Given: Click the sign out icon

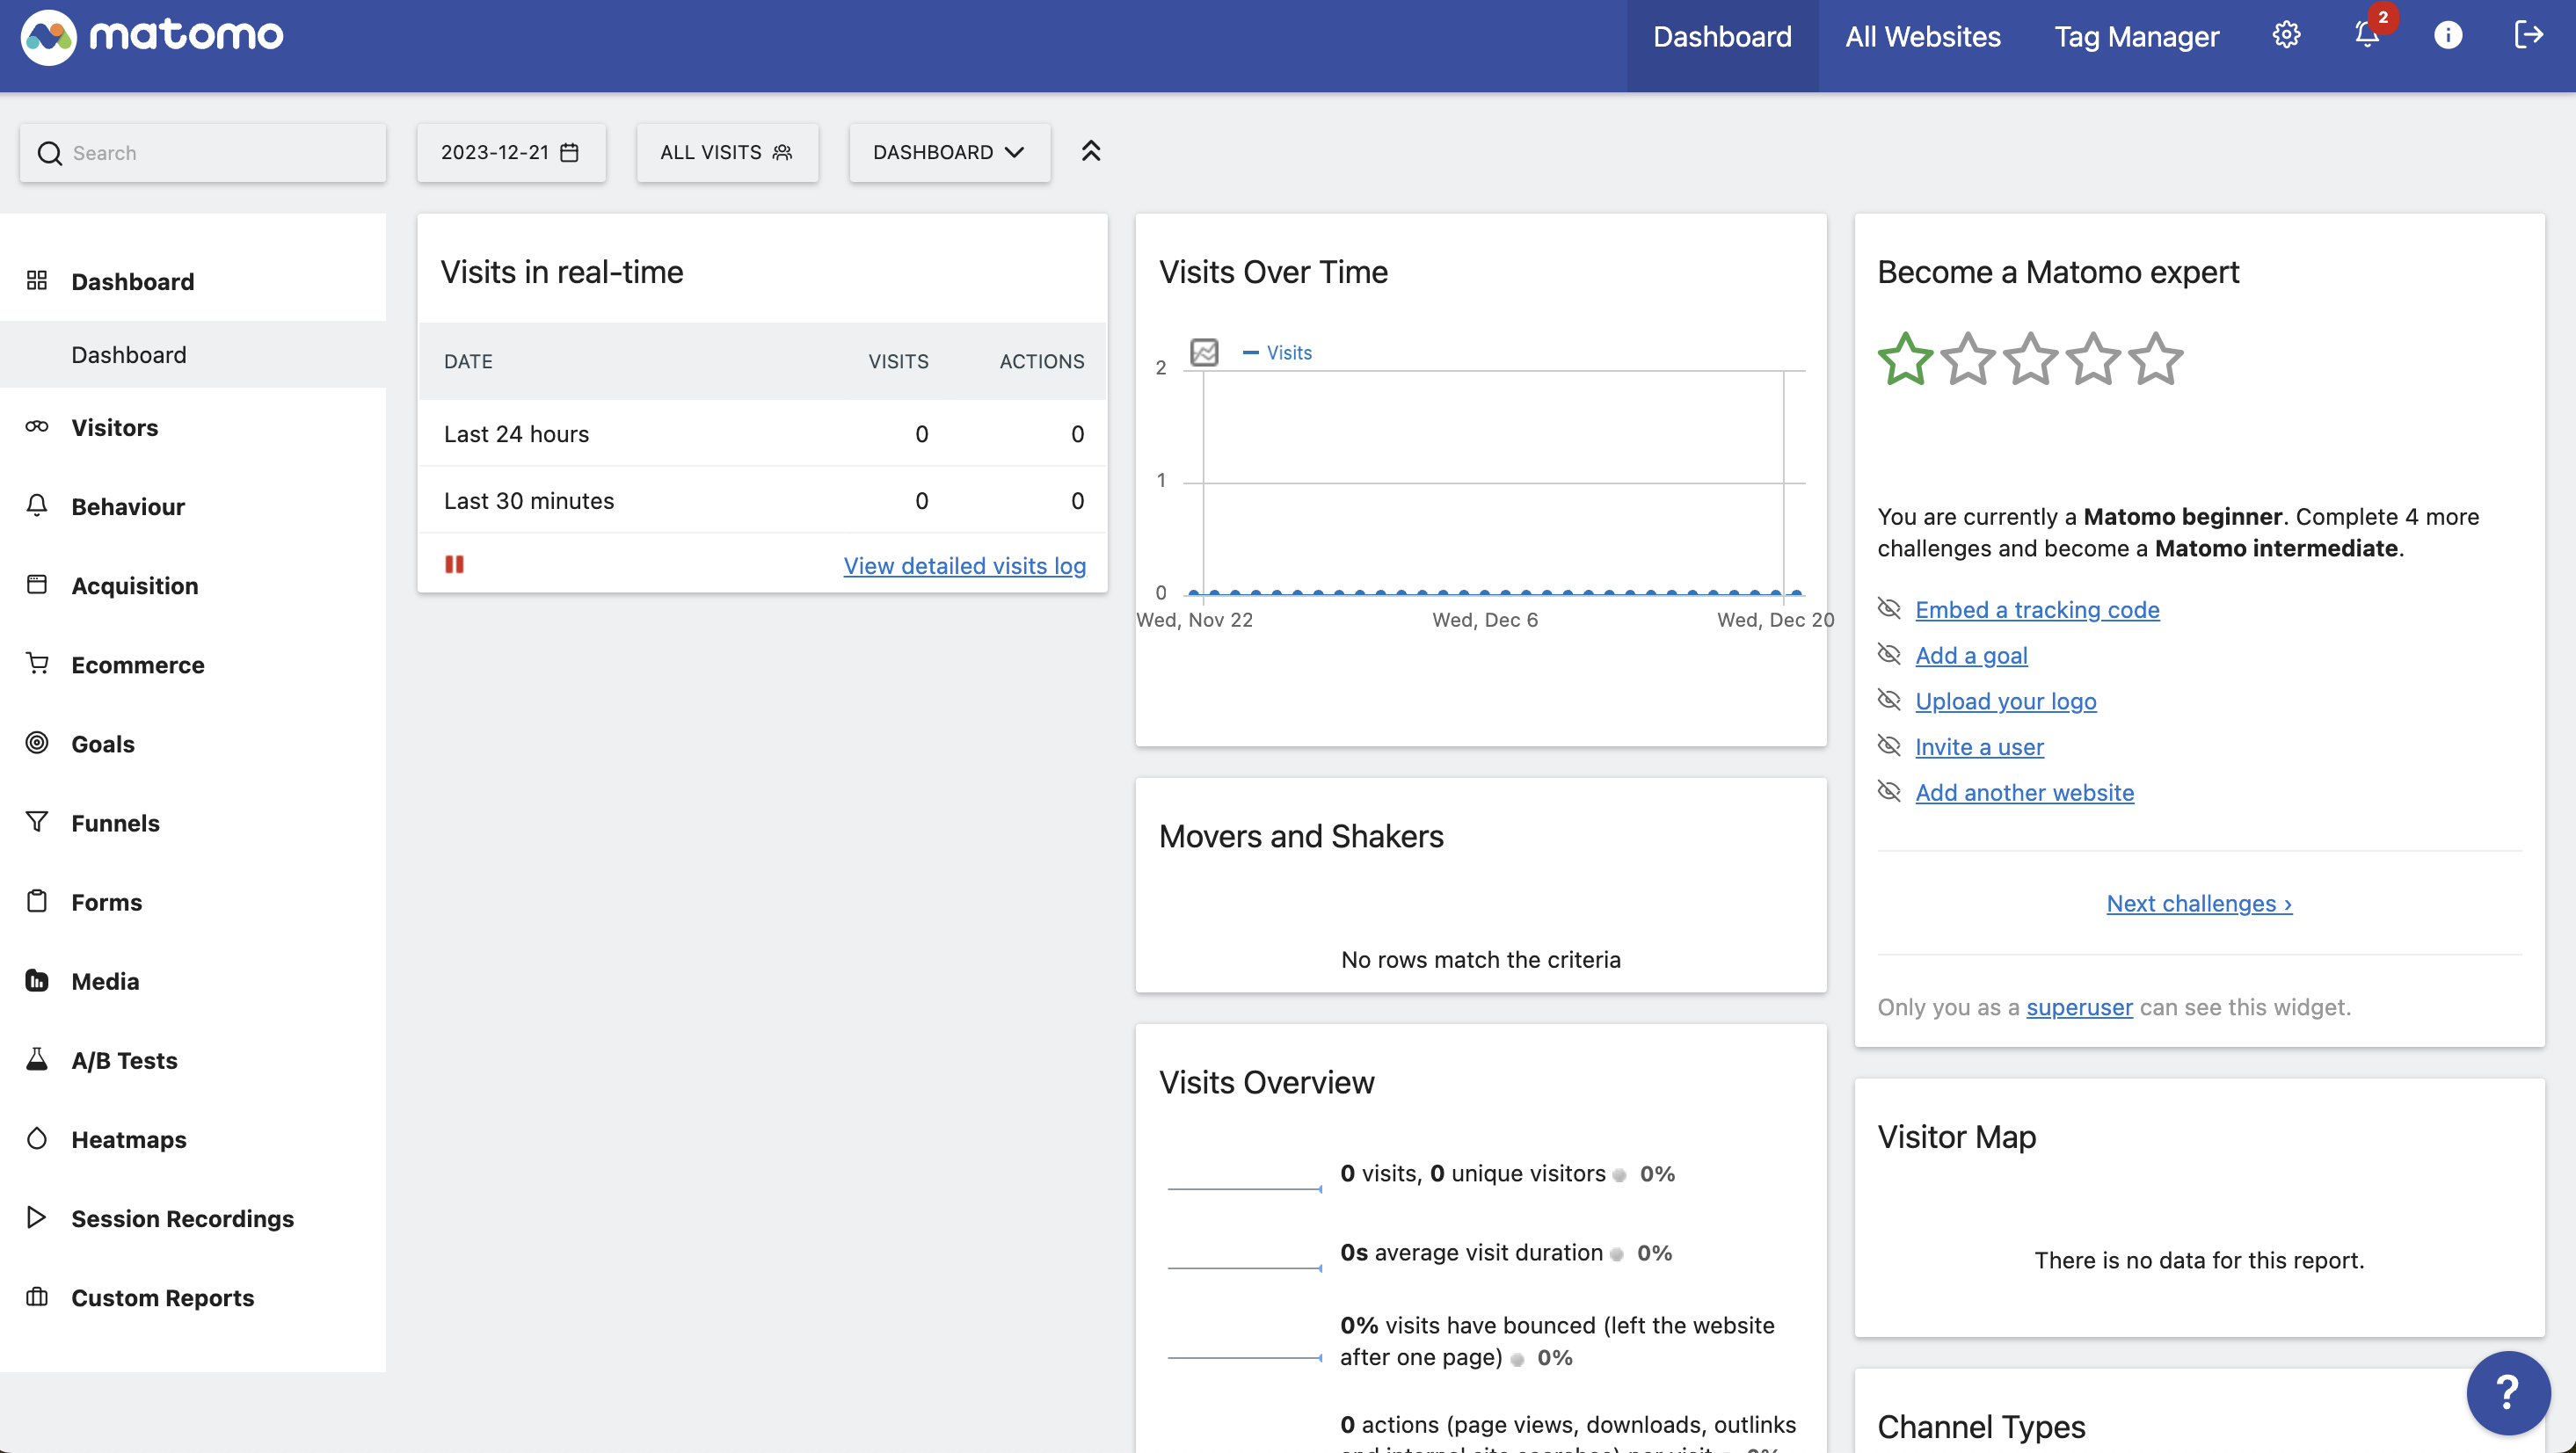Looking at the screenshot, I should (x=2528, y=36).
